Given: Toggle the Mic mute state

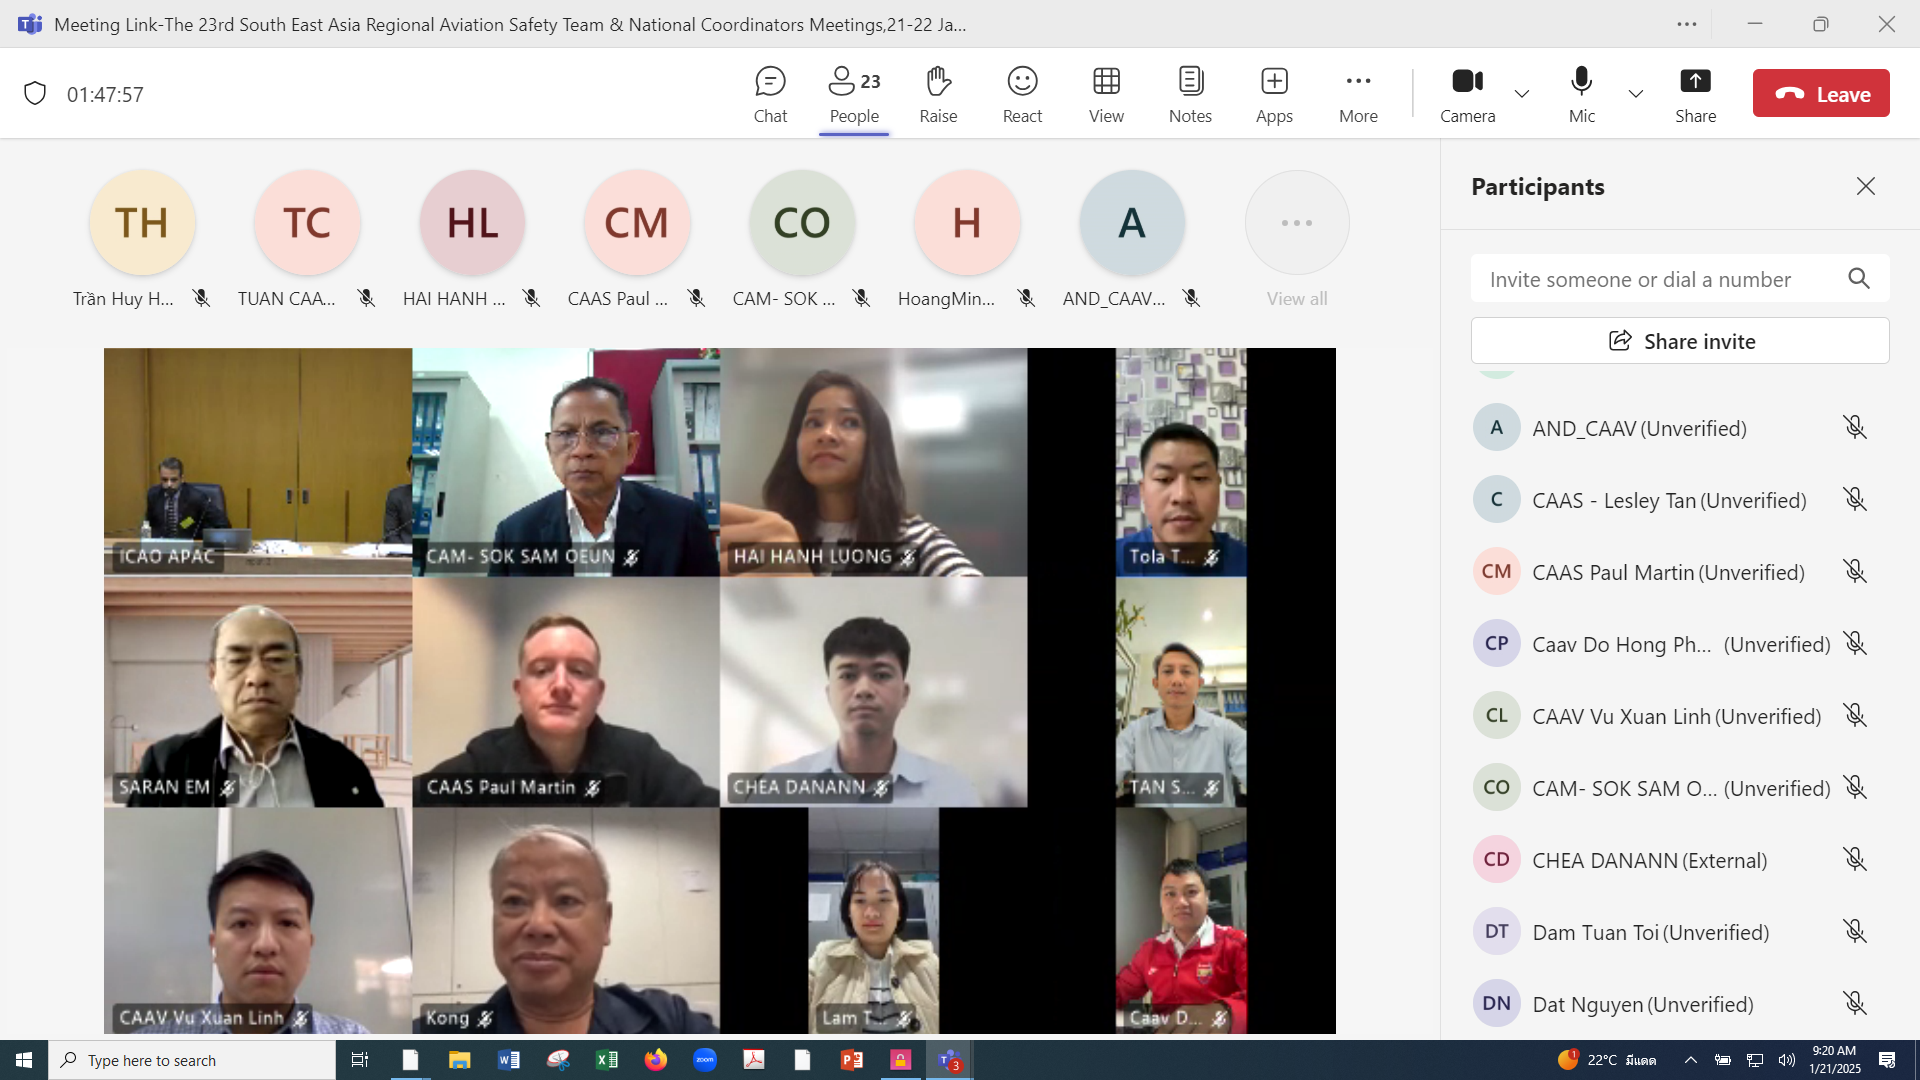Looking at the screenshot, I should pos(1581,94).
